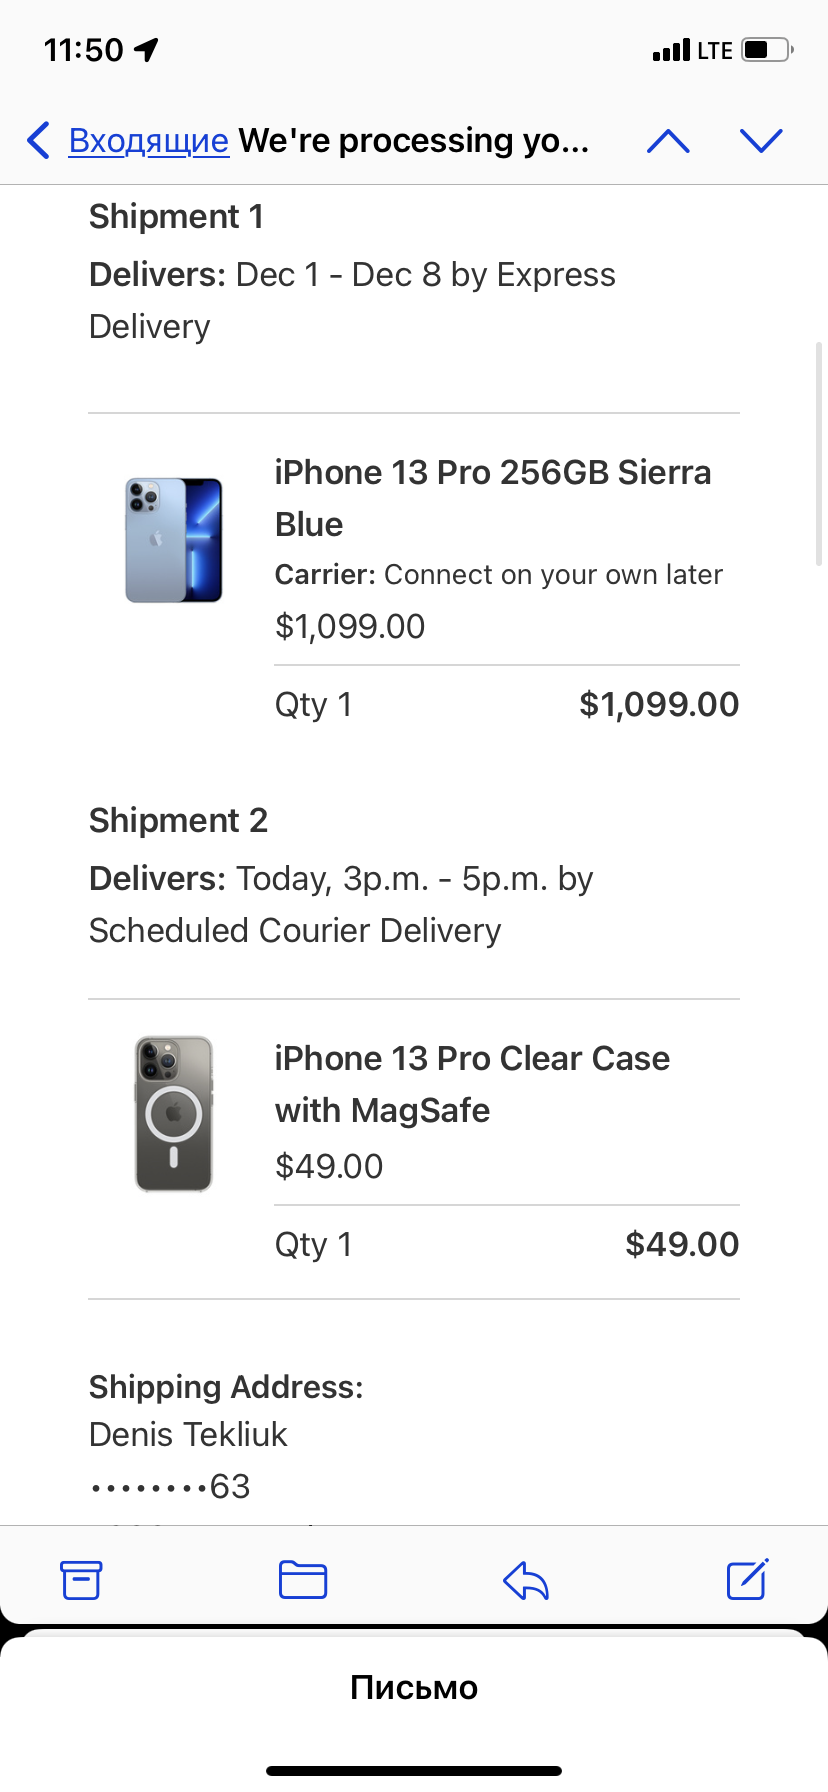
Task: Tap the Письмо sheet header
Action: [x=414, y=1687]
